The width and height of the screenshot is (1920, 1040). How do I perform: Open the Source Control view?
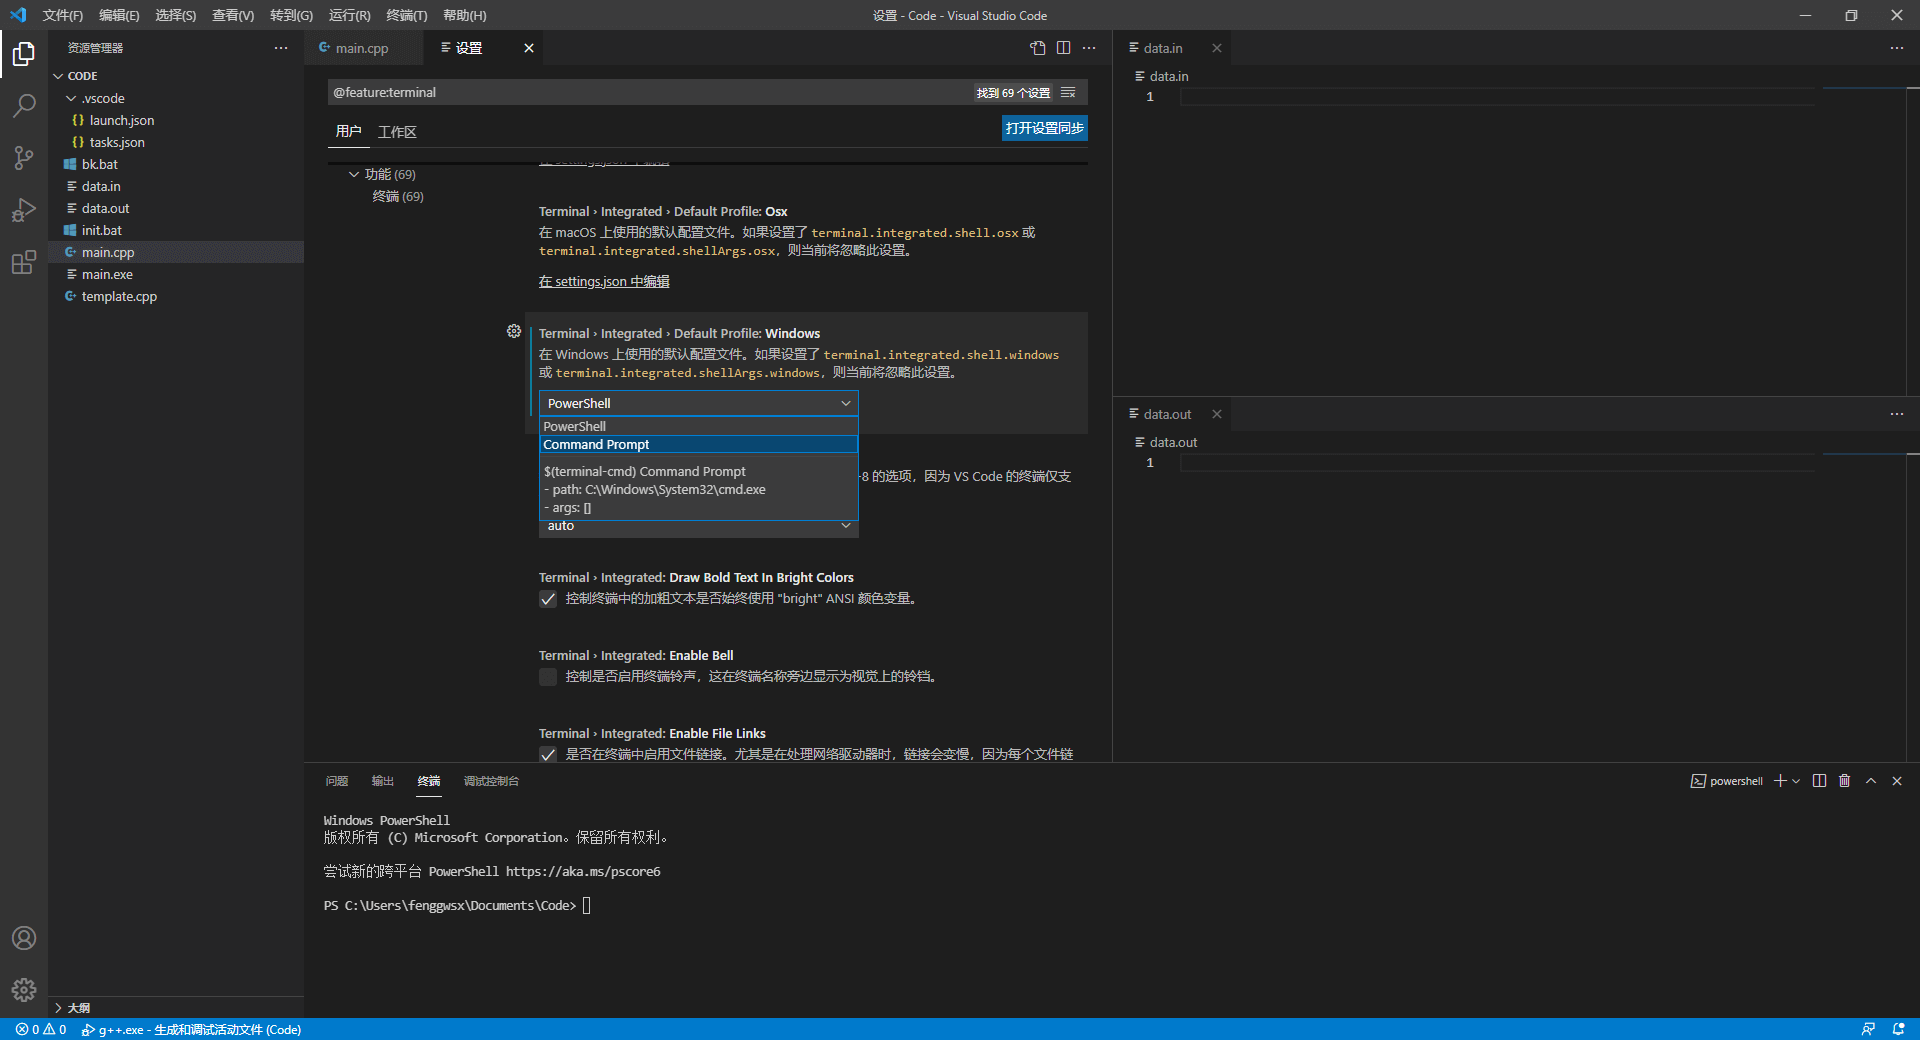point(24,158)
